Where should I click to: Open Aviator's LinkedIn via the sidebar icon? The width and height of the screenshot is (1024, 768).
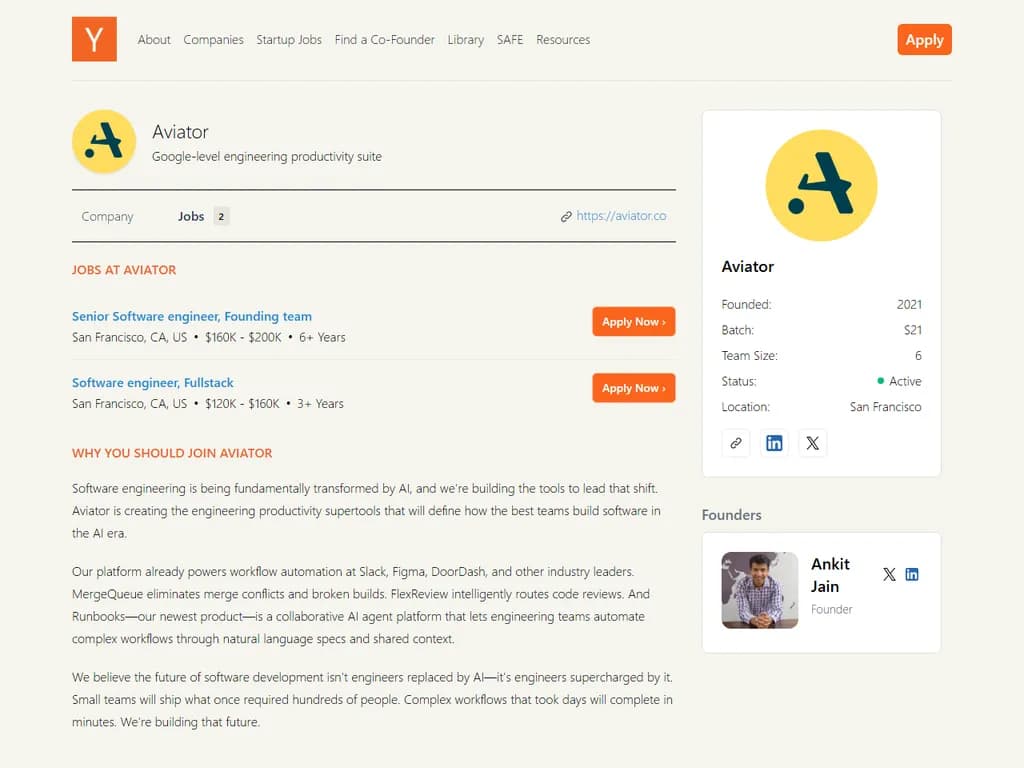click(774, 443)
